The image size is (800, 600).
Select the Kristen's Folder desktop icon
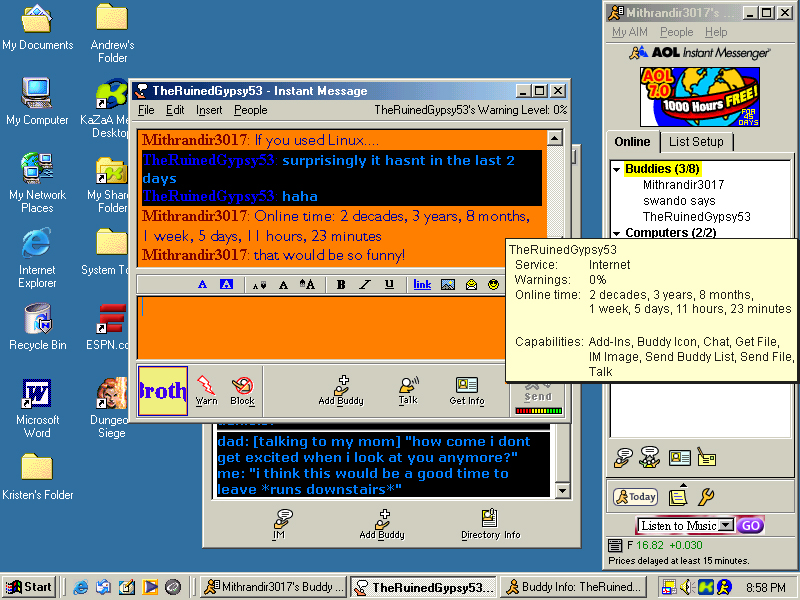coord(38,477)
